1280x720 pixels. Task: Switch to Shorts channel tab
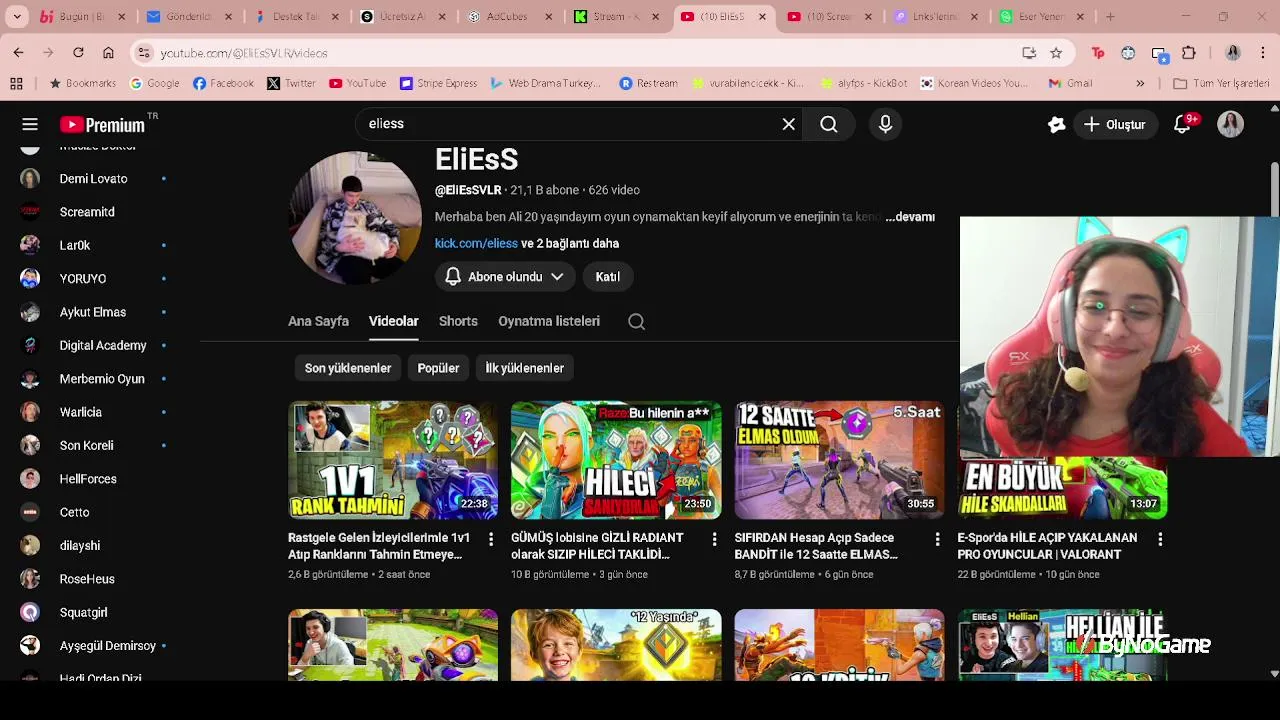point(458,321)
